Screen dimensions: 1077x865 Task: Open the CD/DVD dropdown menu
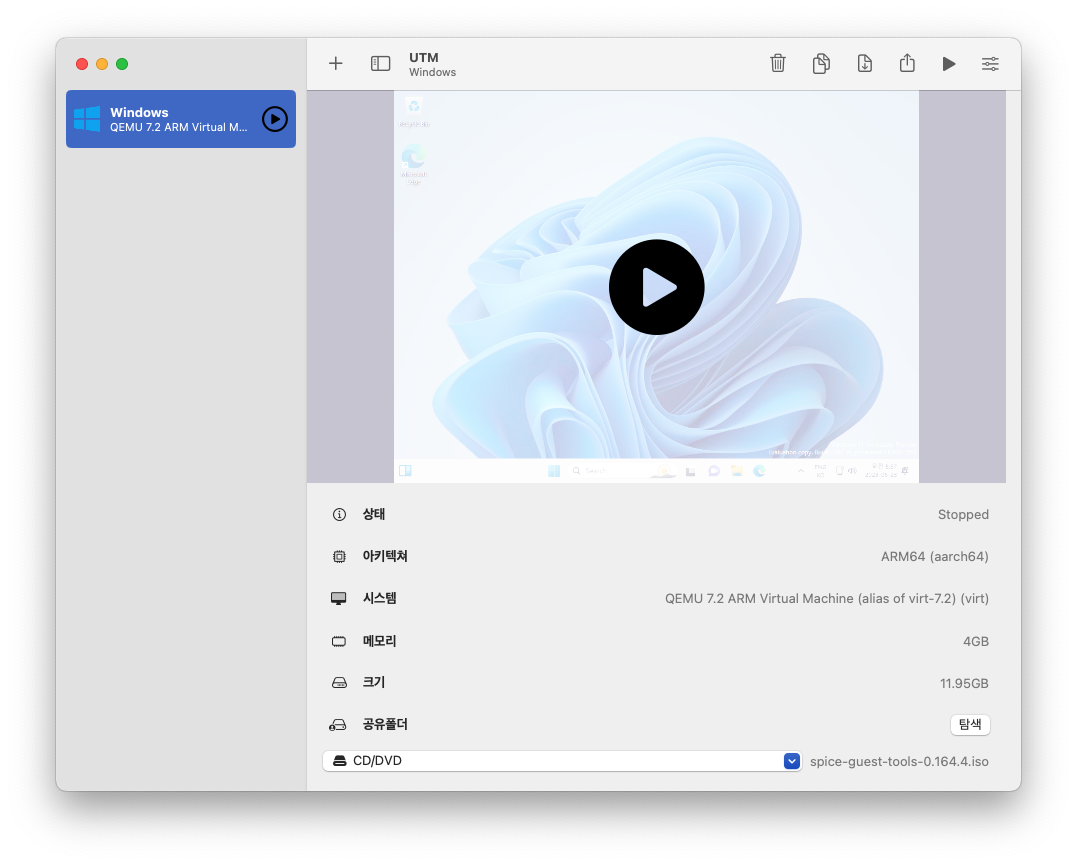tap(562, 761)
